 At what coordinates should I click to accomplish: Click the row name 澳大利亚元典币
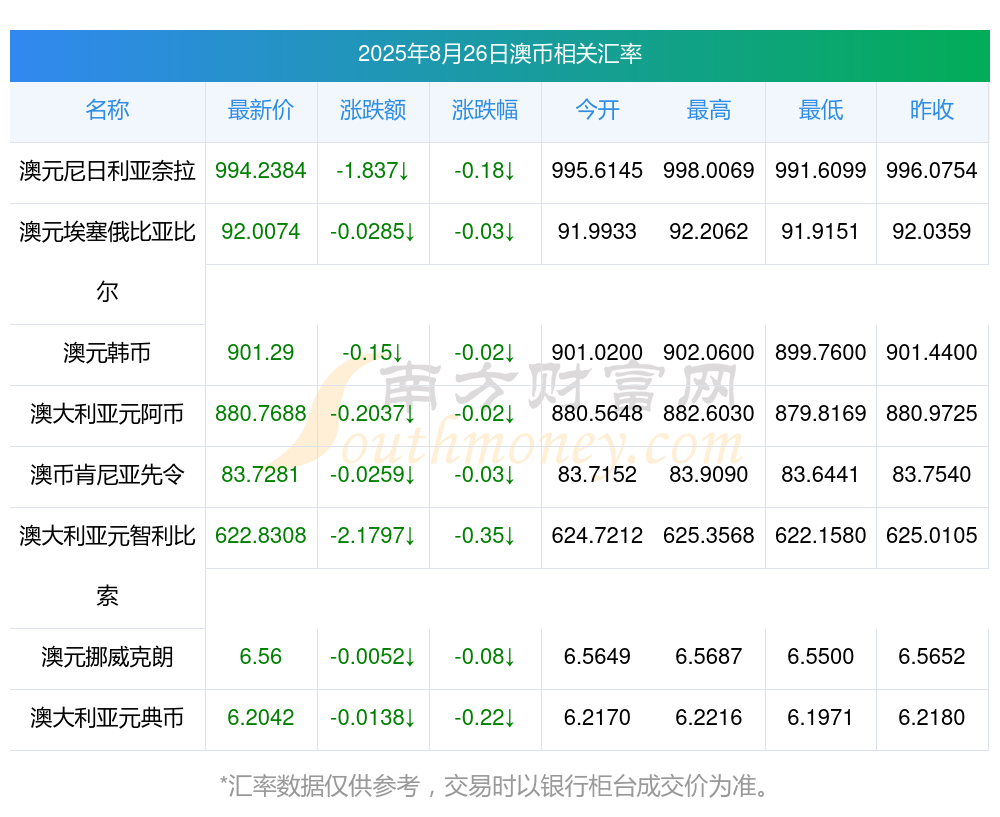click(107, 718)
